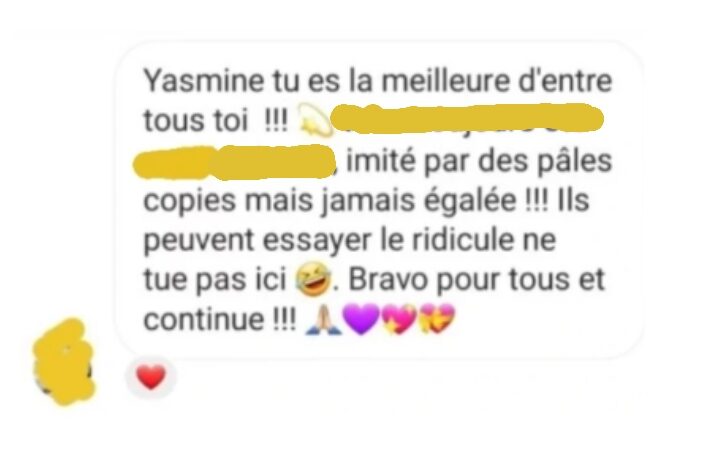Click the purple heart emoji
This screenshot has width=720, height=470.
tap(362, 319)
